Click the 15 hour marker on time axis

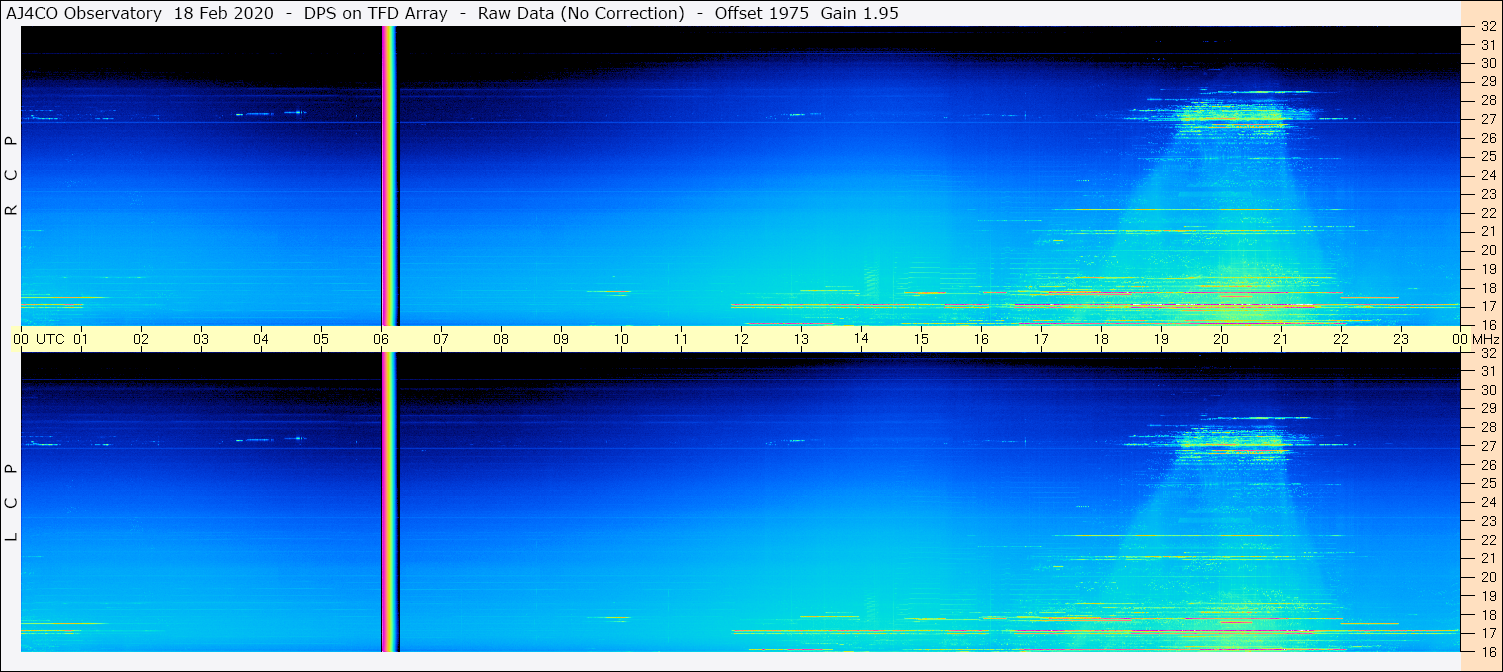click(x=921, y=339)
